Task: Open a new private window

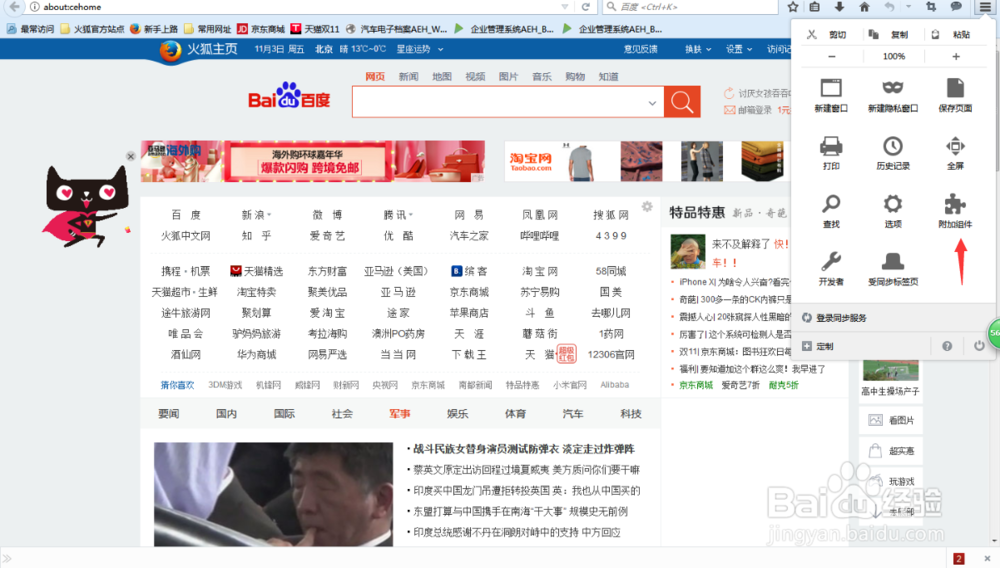Action: 893,96
